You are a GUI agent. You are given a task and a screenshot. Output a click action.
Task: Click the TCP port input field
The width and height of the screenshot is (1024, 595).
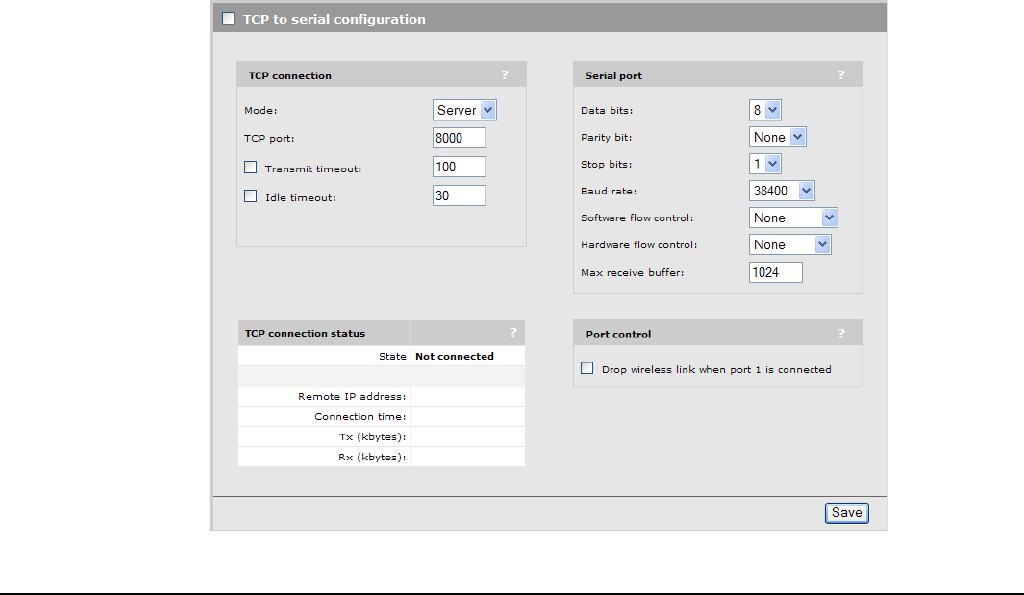[x=459, y=138]
